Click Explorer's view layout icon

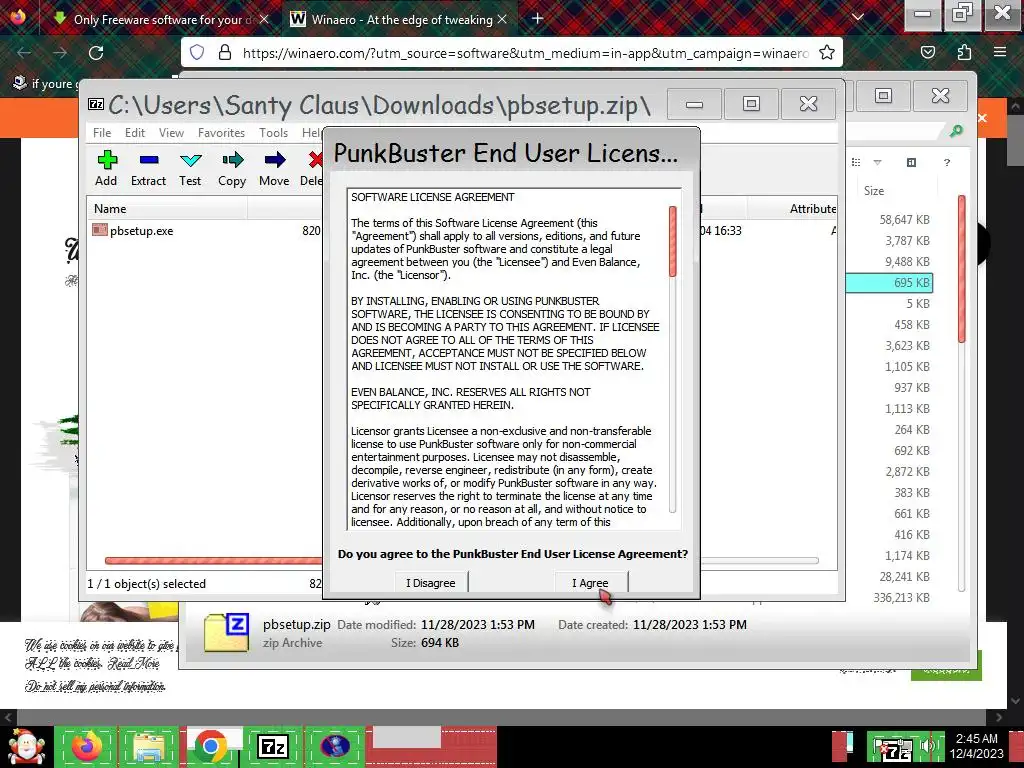[856, 163]
